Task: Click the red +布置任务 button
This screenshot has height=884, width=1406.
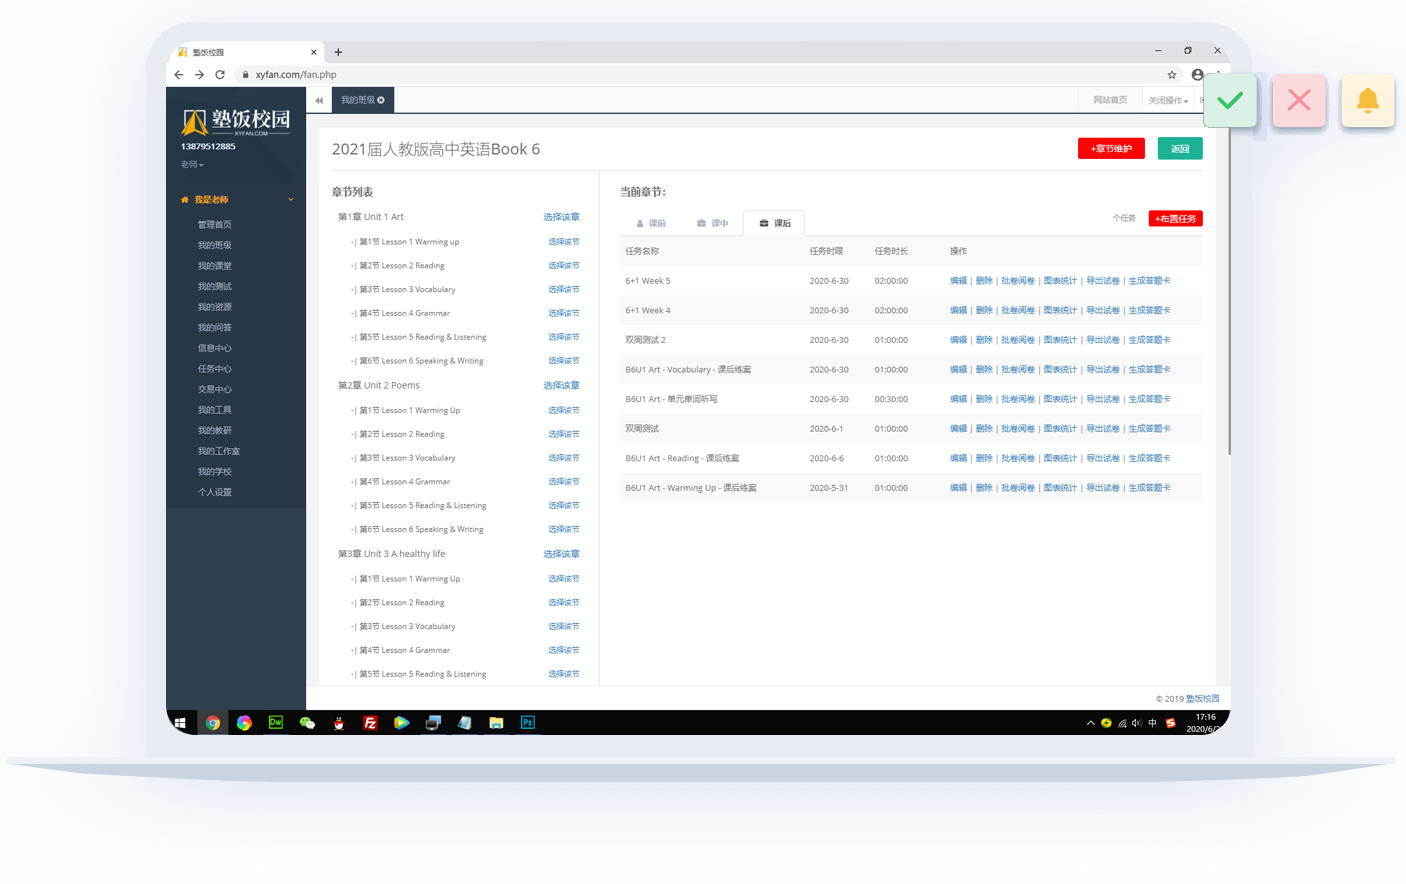Action: 1175,219
